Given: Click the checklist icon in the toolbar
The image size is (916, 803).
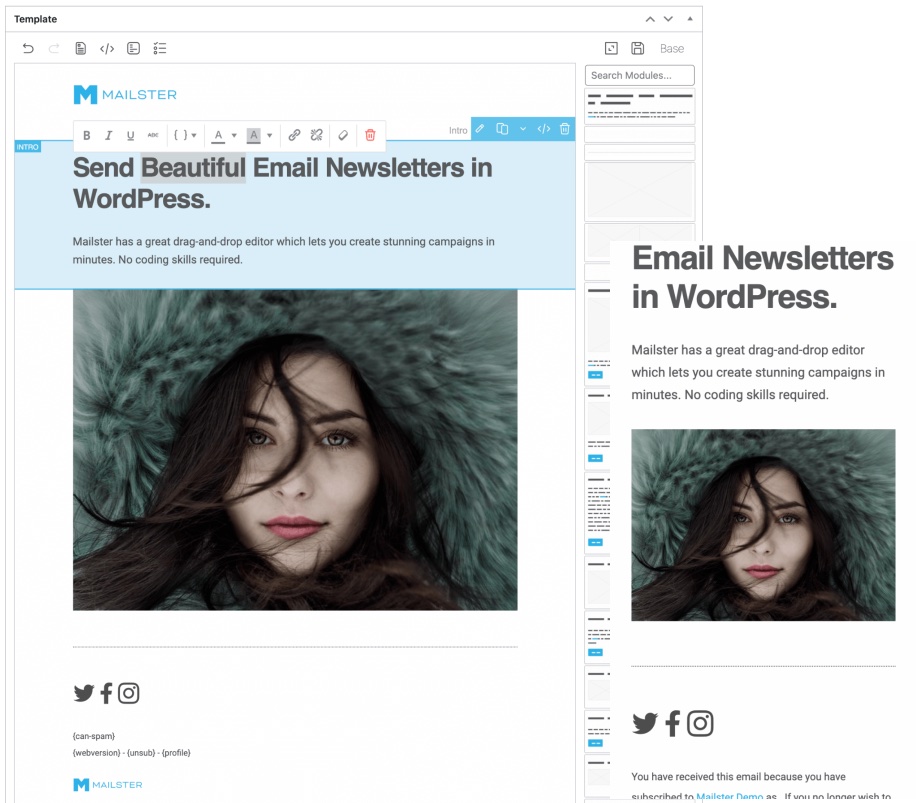Looking at the screenshot, I should (x=159, y=48).
